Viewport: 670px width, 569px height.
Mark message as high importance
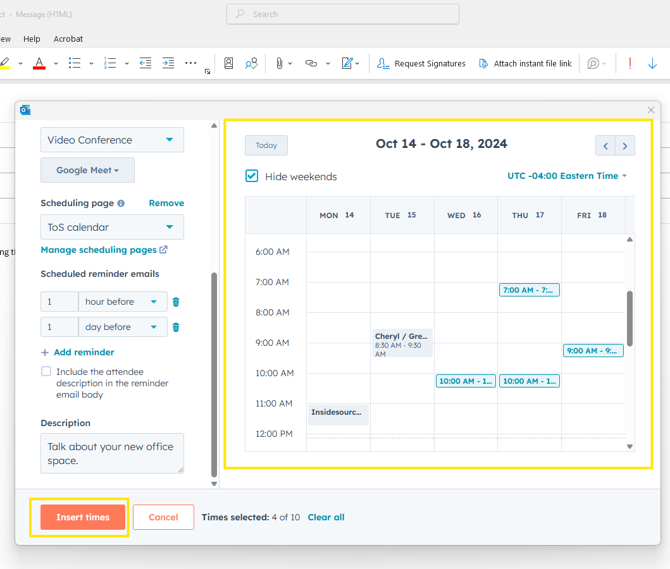tap(630, 63)
